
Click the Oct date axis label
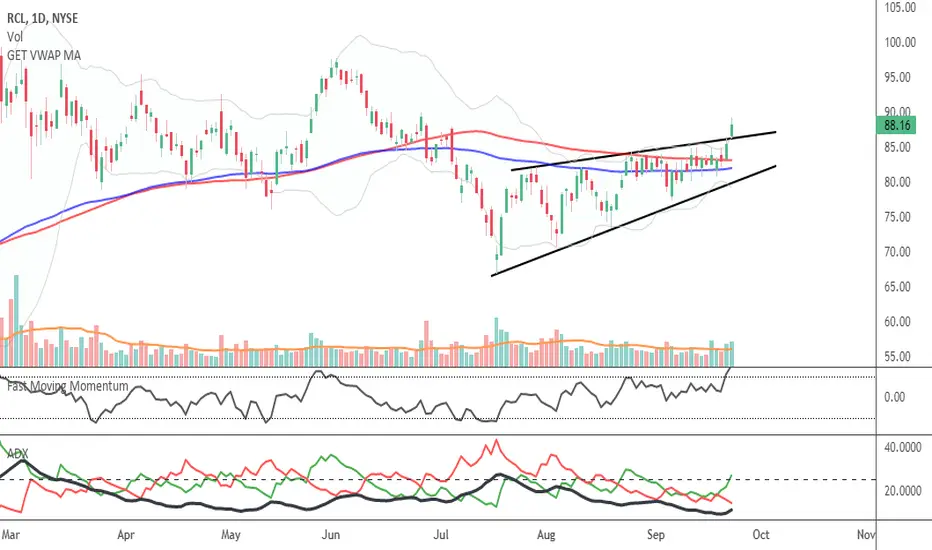761,535
